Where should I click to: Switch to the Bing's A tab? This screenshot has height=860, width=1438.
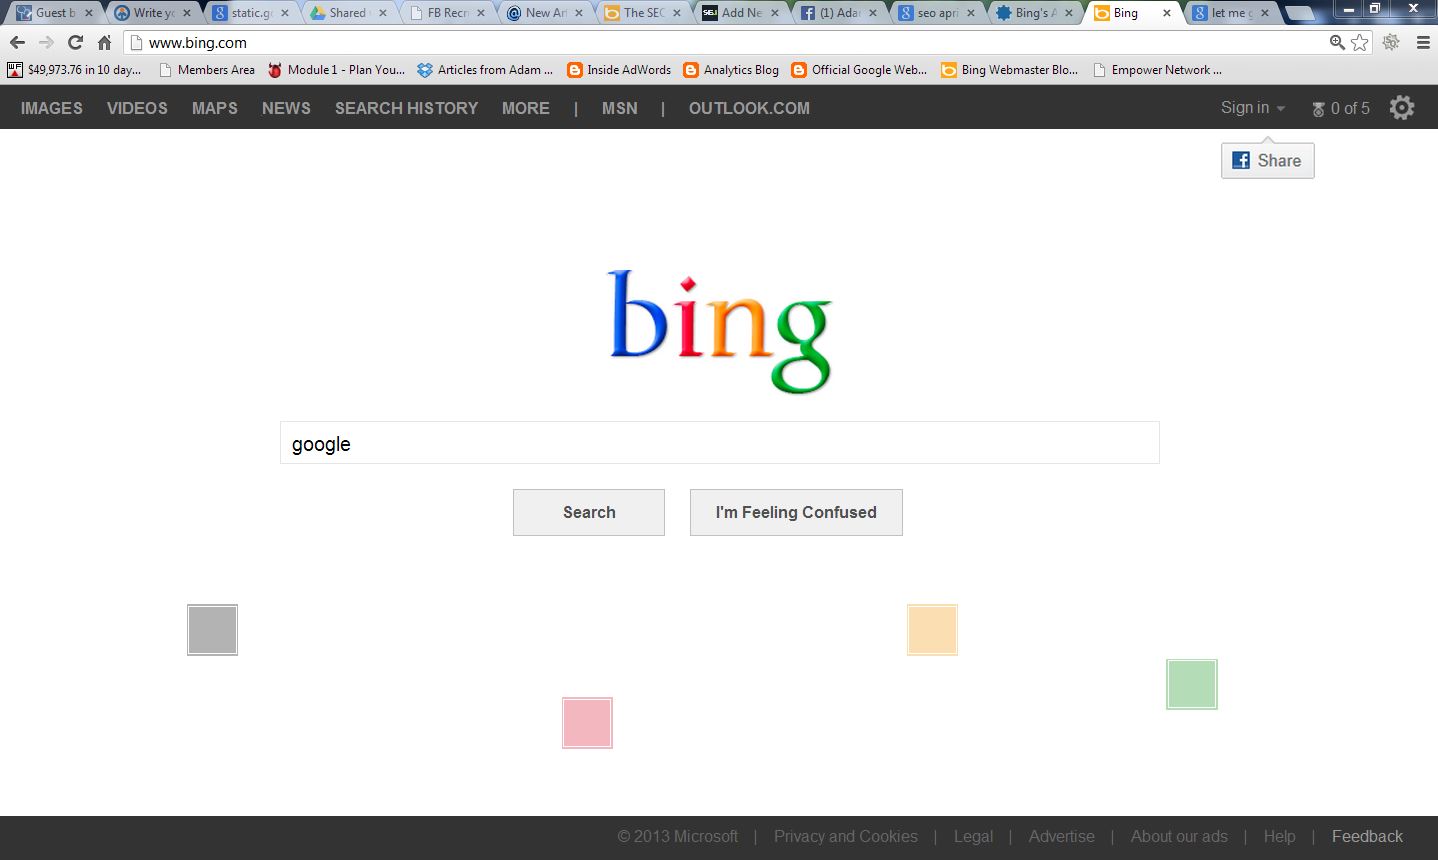point(1034,13)
